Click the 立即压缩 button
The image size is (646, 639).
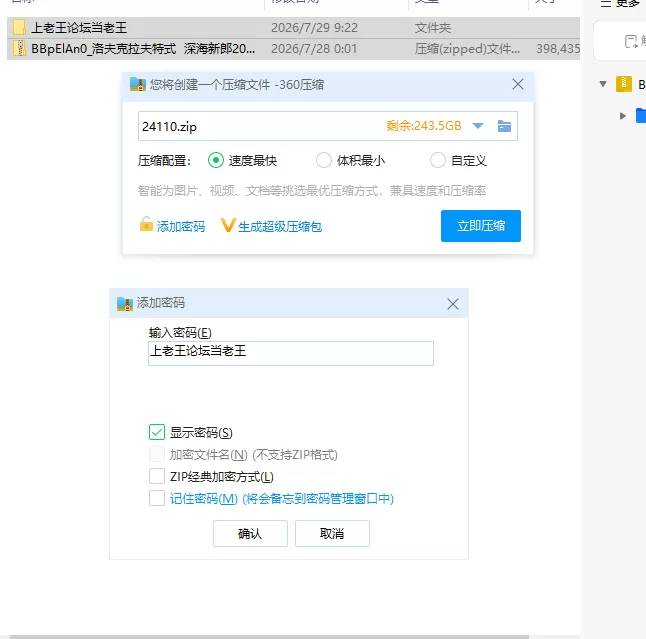coord(480,226)
